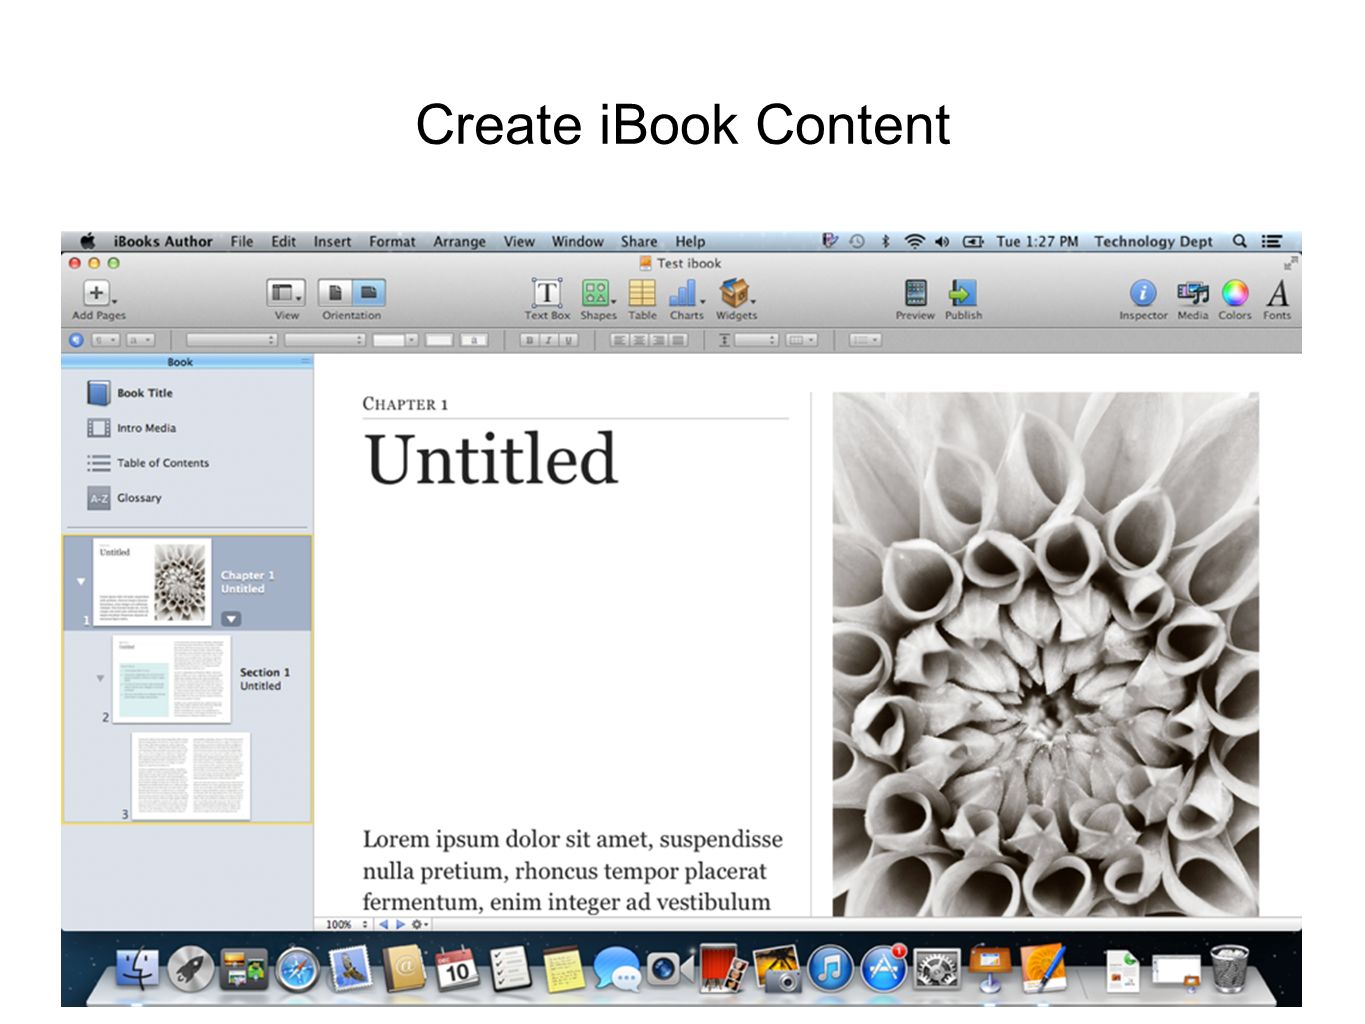This screenshot has width=1365, height=1024.
Task: Open the Apple menu
Action: (88, 241)
